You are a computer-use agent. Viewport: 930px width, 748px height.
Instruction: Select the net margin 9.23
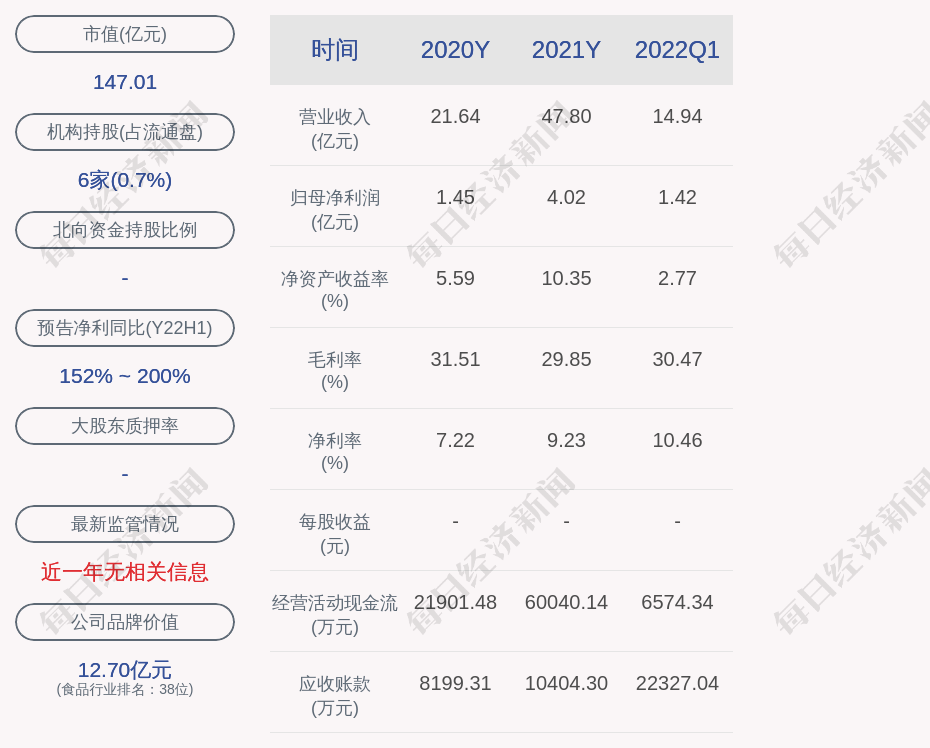point(566,440)
